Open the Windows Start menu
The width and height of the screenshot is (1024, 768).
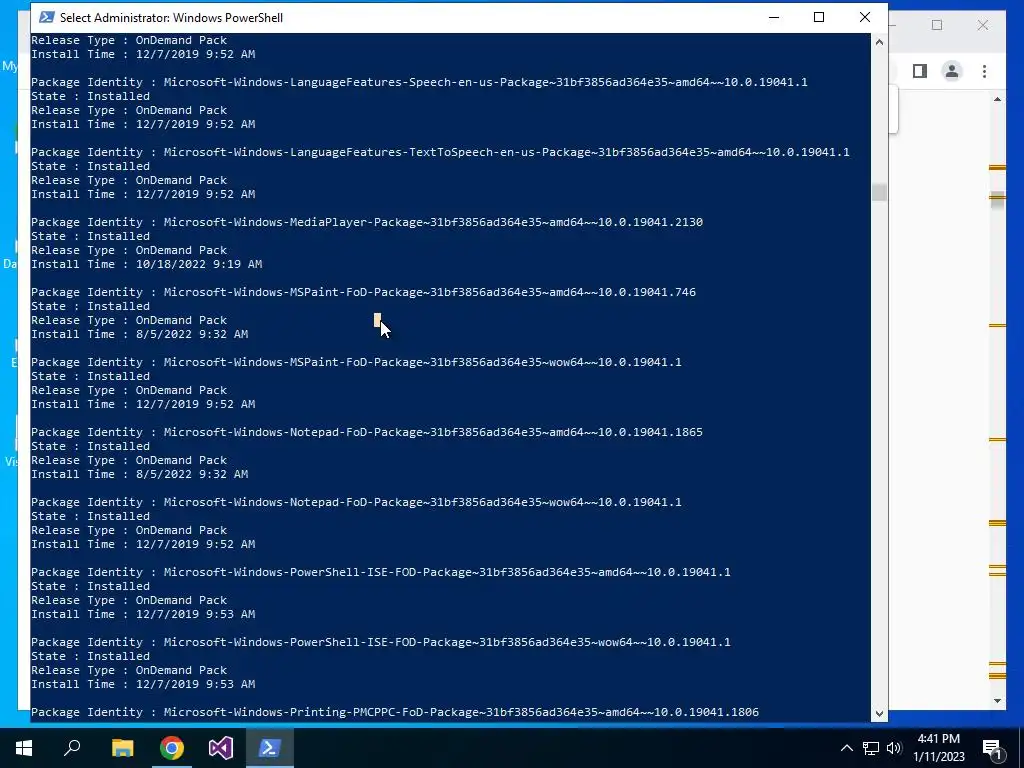click(24, 748)
